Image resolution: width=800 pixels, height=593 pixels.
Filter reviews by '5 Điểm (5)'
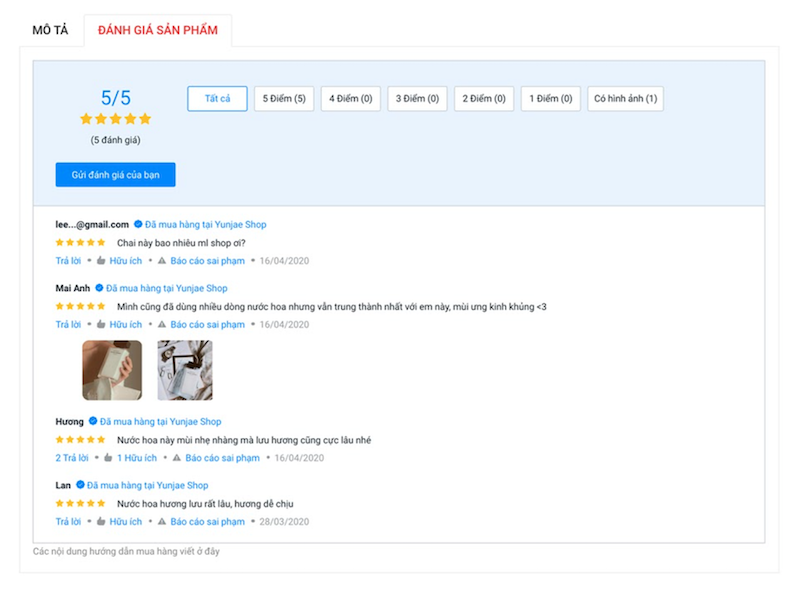point(284,99)
